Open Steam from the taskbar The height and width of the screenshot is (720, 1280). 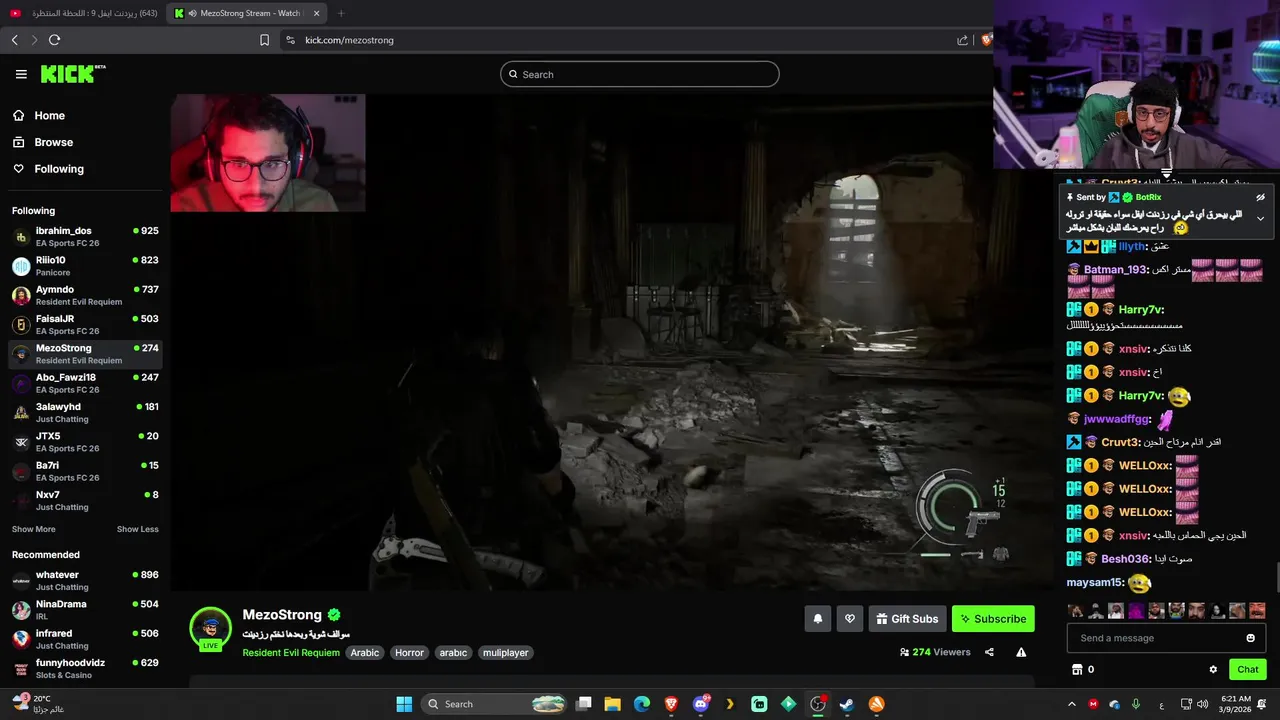846,704
